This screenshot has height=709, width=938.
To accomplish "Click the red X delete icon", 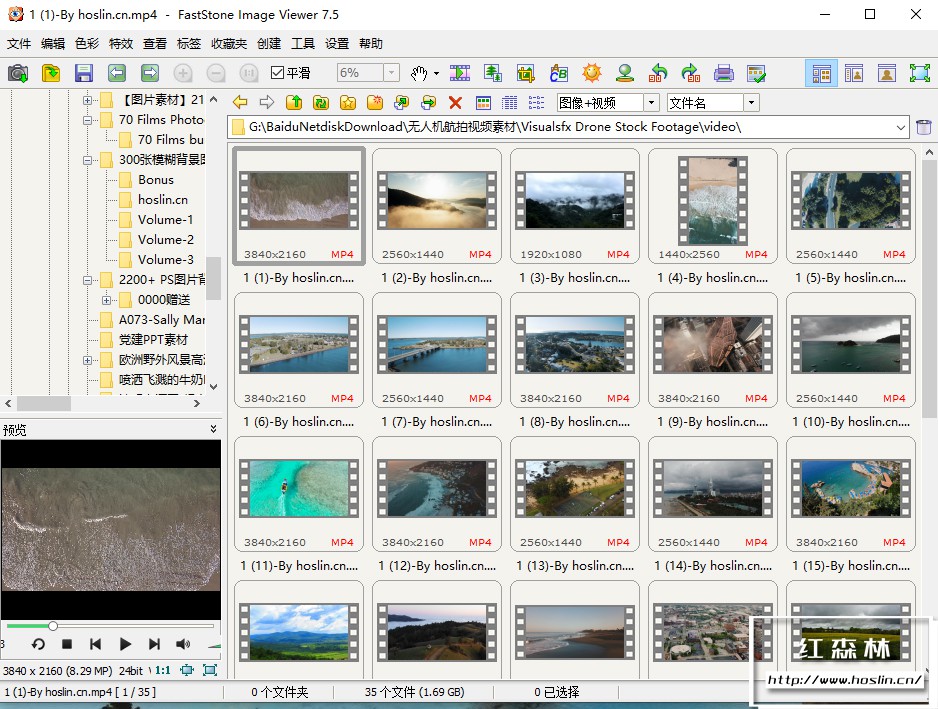I will point(455,102).
